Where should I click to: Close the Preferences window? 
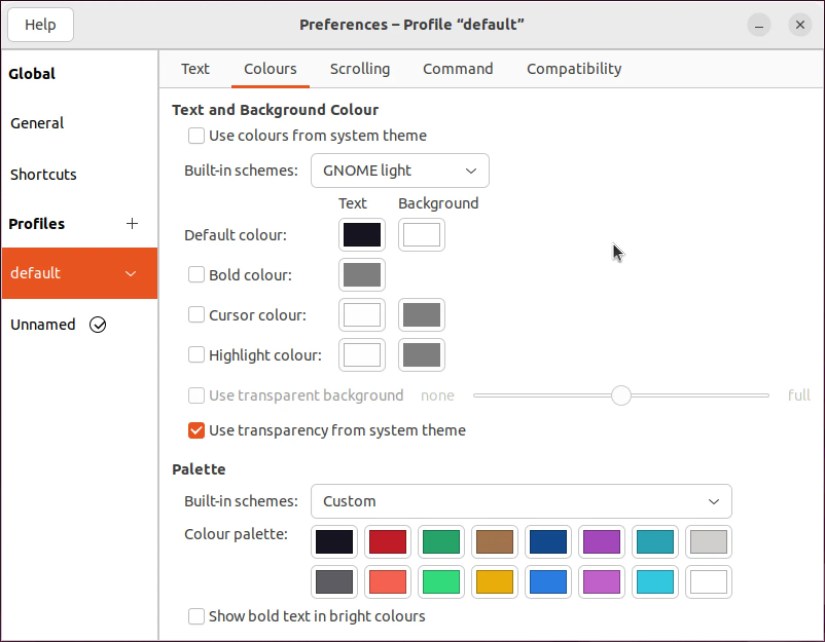pos(799,25)
